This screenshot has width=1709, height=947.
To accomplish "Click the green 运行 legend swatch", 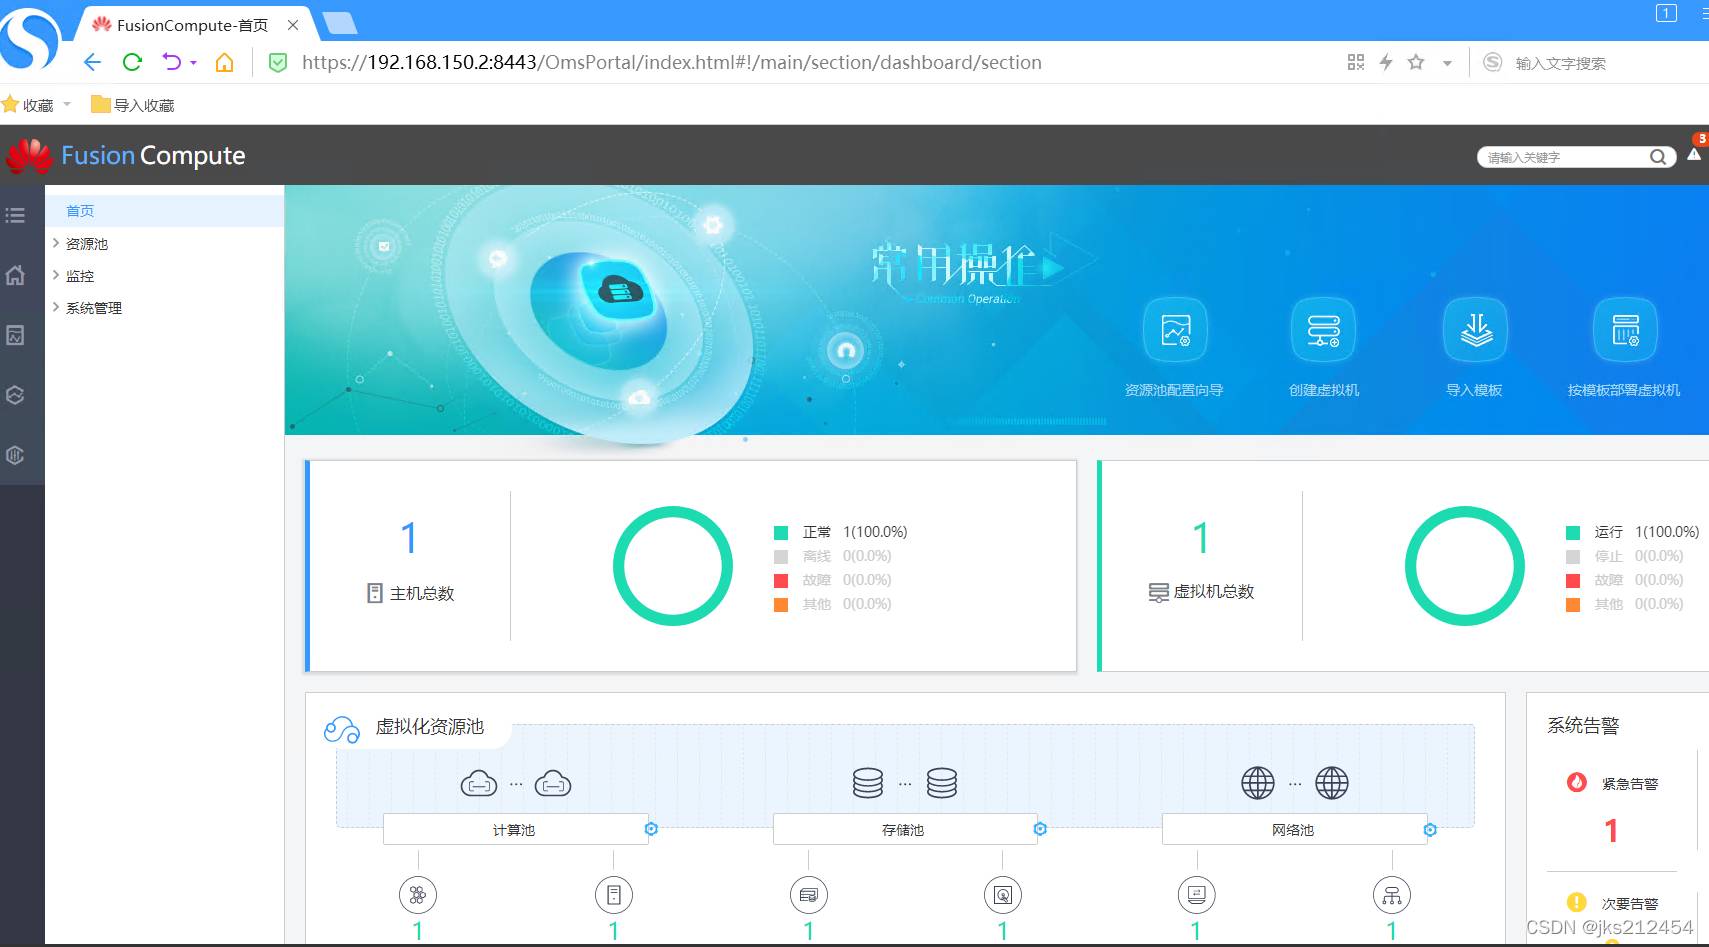I will click(1573, 533).
